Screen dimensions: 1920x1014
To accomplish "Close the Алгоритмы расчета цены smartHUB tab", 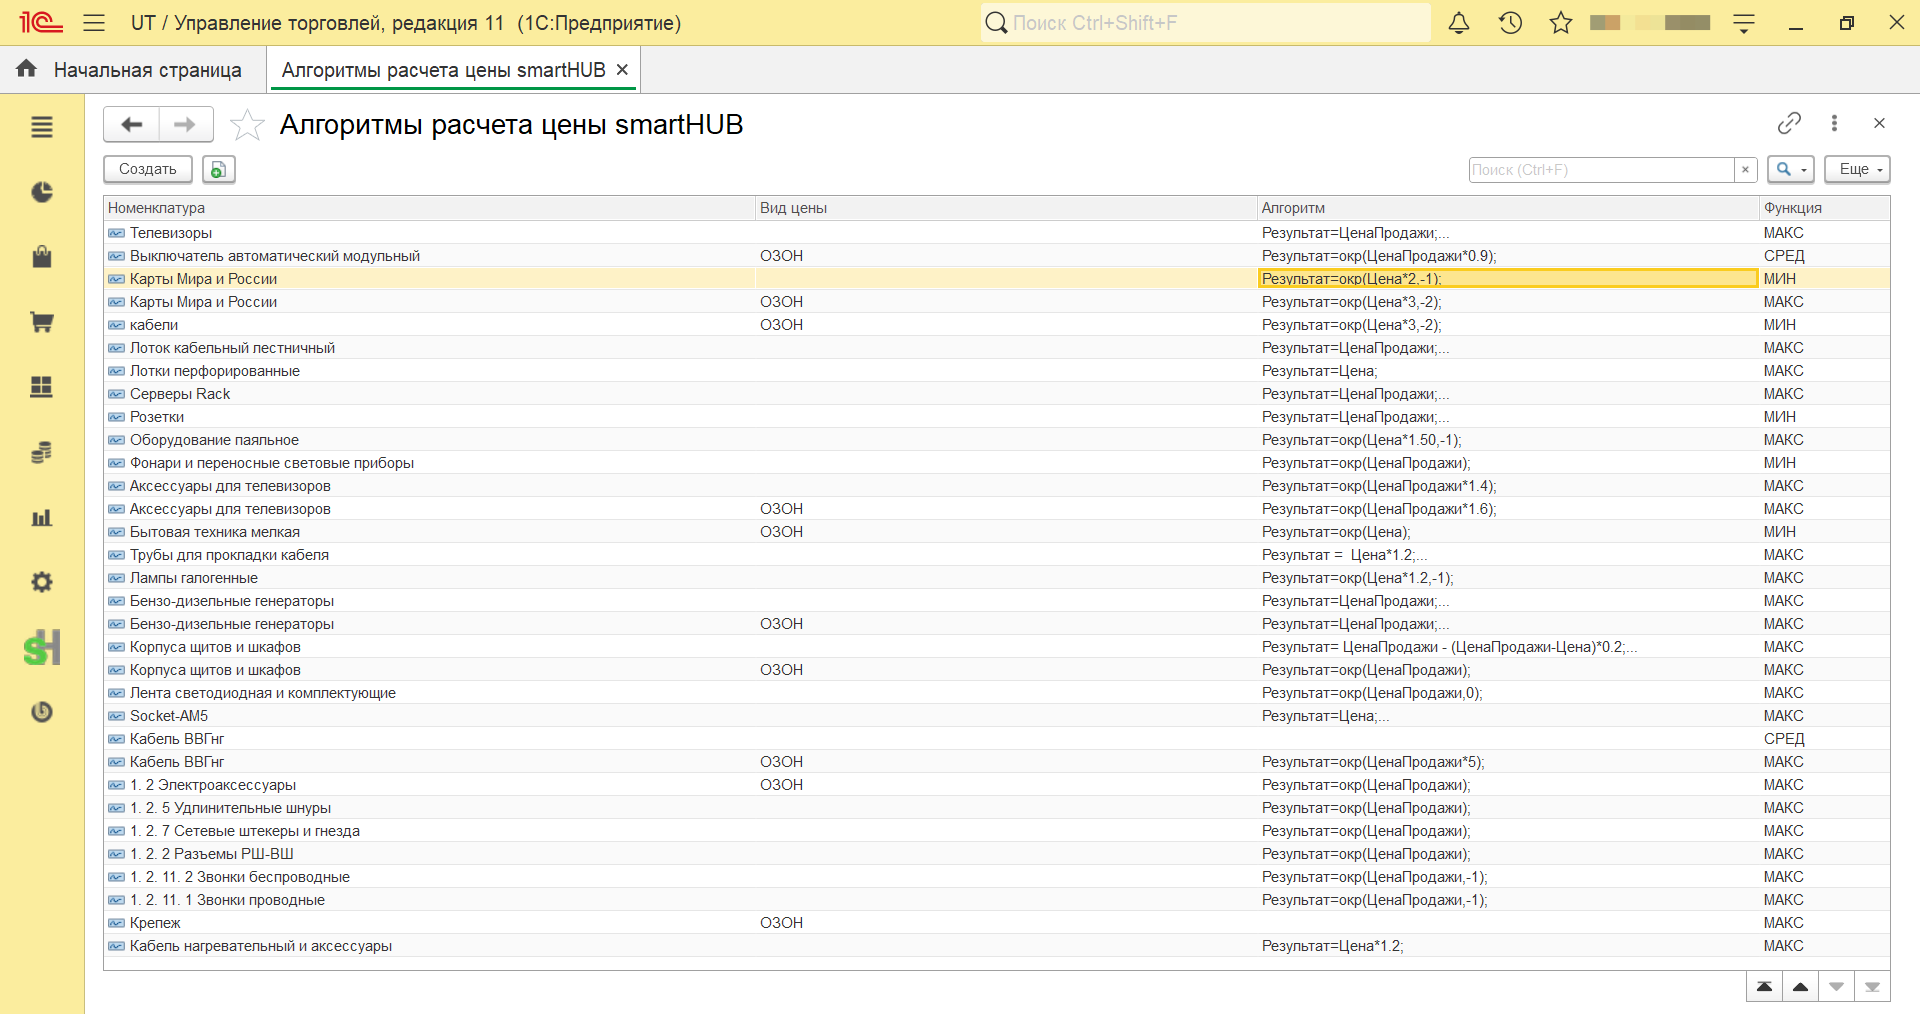I will pos(622,69).
